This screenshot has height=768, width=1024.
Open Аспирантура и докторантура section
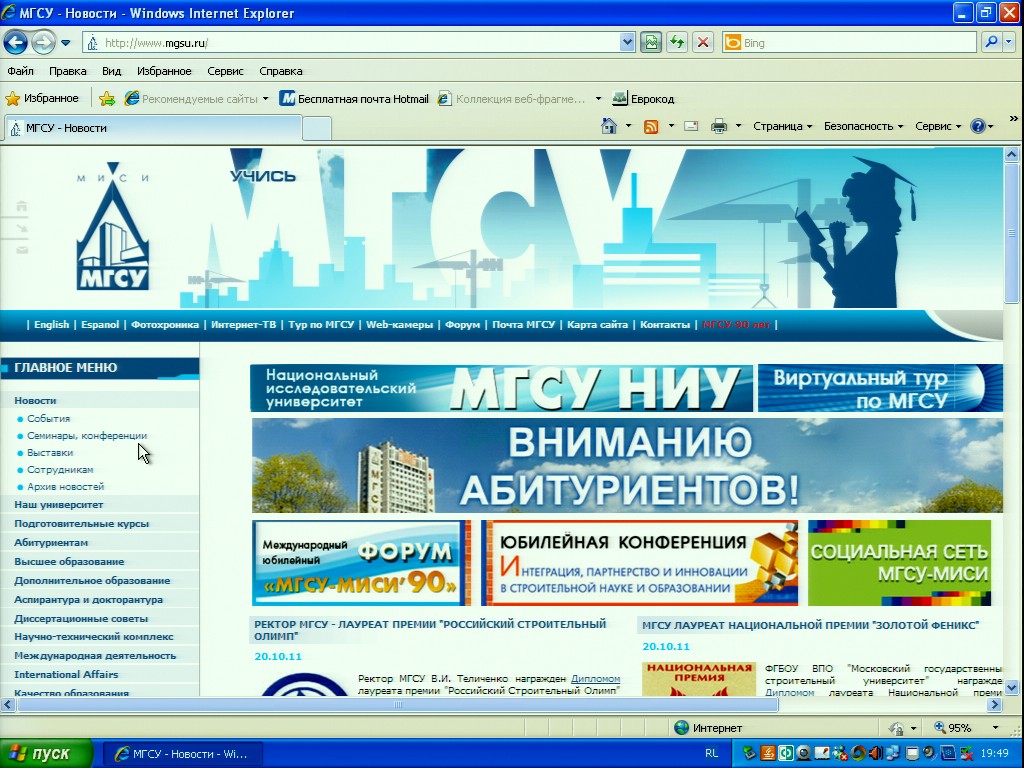(x=88, y=600)
